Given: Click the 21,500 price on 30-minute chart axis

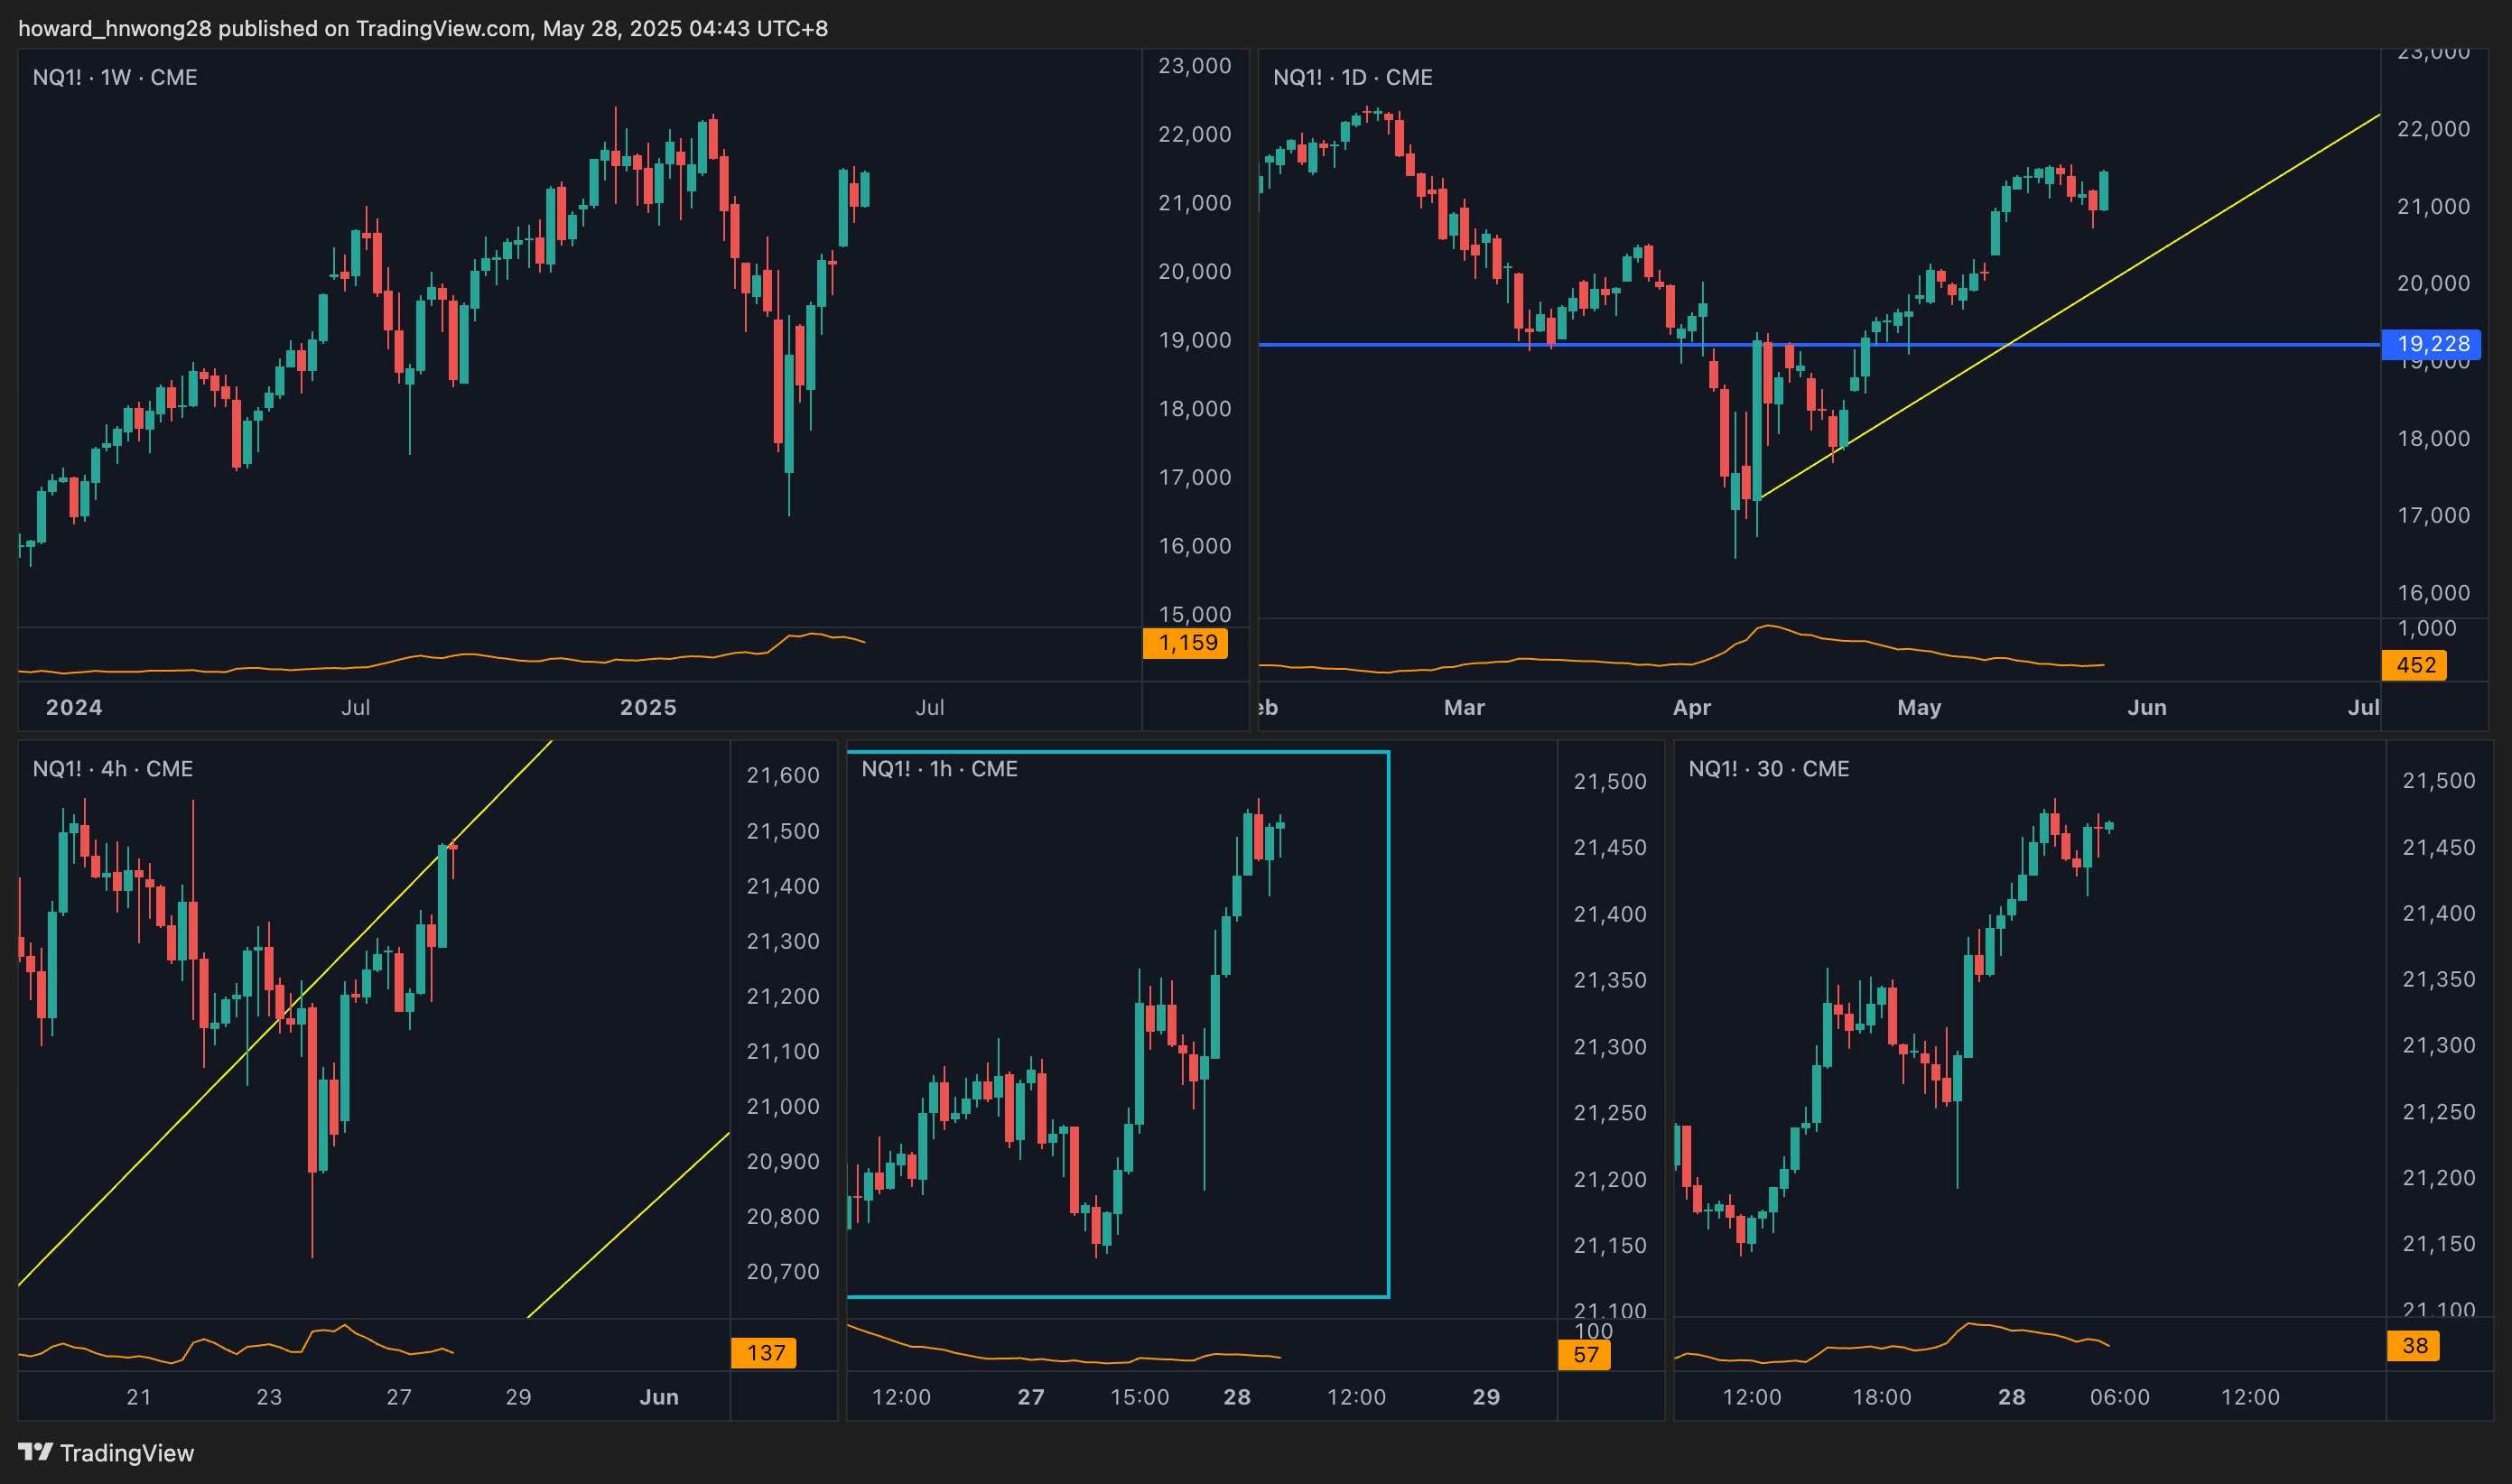Looking at the screenshot, I should click(2439, 780).
